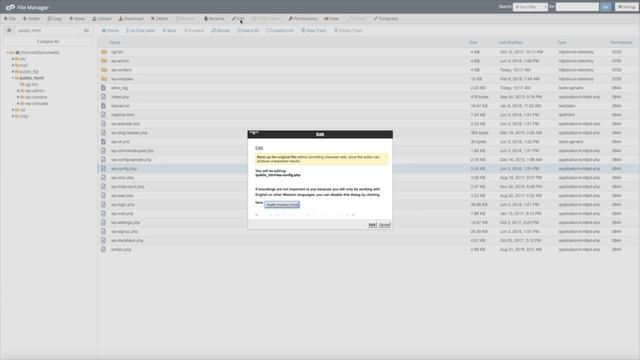Viewport: 640px width, 360px height.
Task: Click the Compress toolbar button
Action: pos(386,19)
